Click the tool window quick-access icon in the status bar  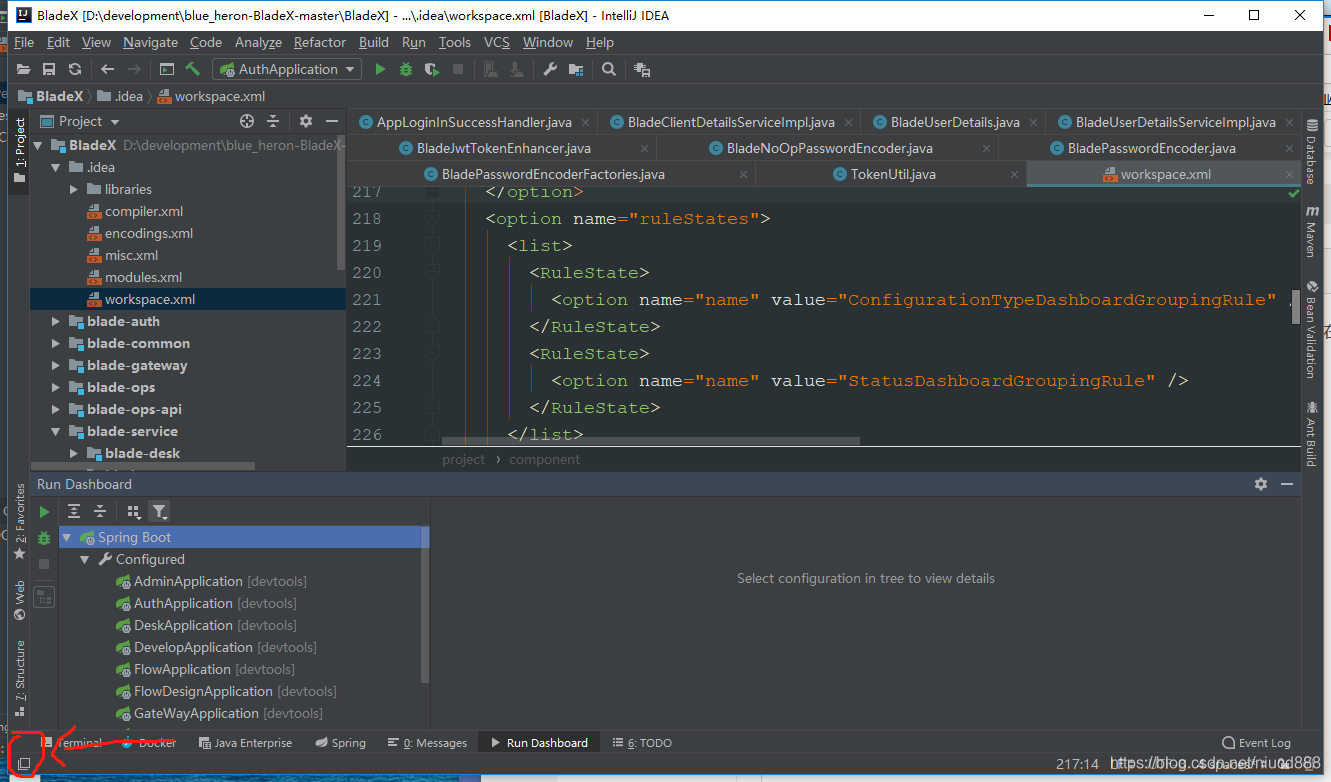[24, 764]
